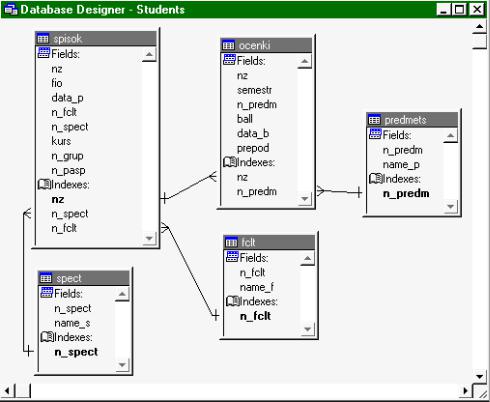This screenshot has width=490, height=402.
Task: Click the predmets list scroll-up arrow
Action: (x=450, y=136)
